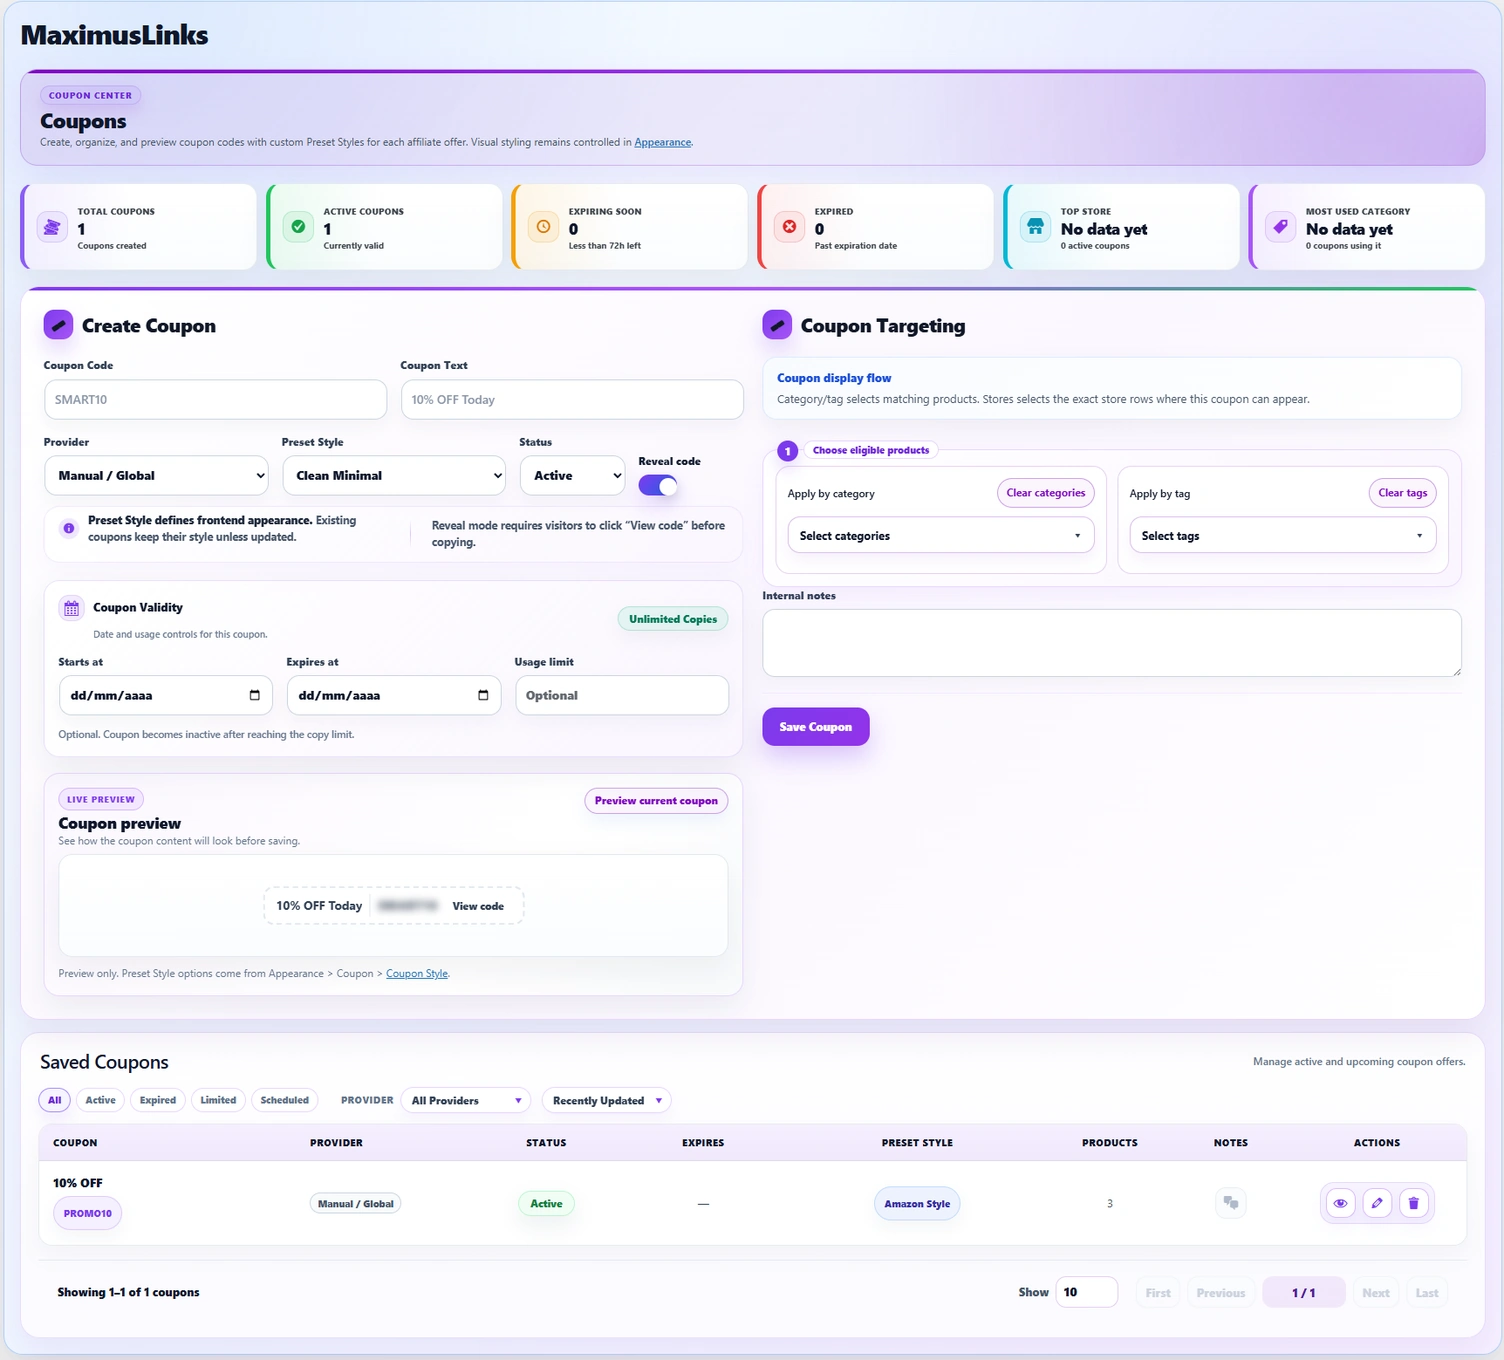Viewport: 1504px width, 1360px height.
Task: Open the Recently Updated sort dropdown
Action: tap(606, 1101)
